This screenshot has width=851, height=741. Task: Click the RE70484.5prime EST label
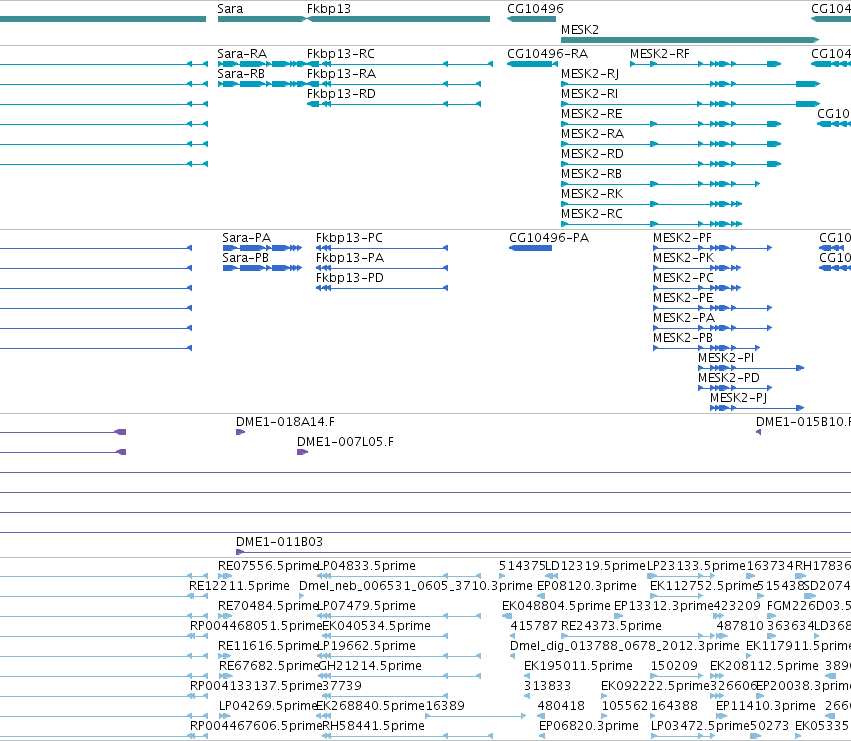coord(268,606)
